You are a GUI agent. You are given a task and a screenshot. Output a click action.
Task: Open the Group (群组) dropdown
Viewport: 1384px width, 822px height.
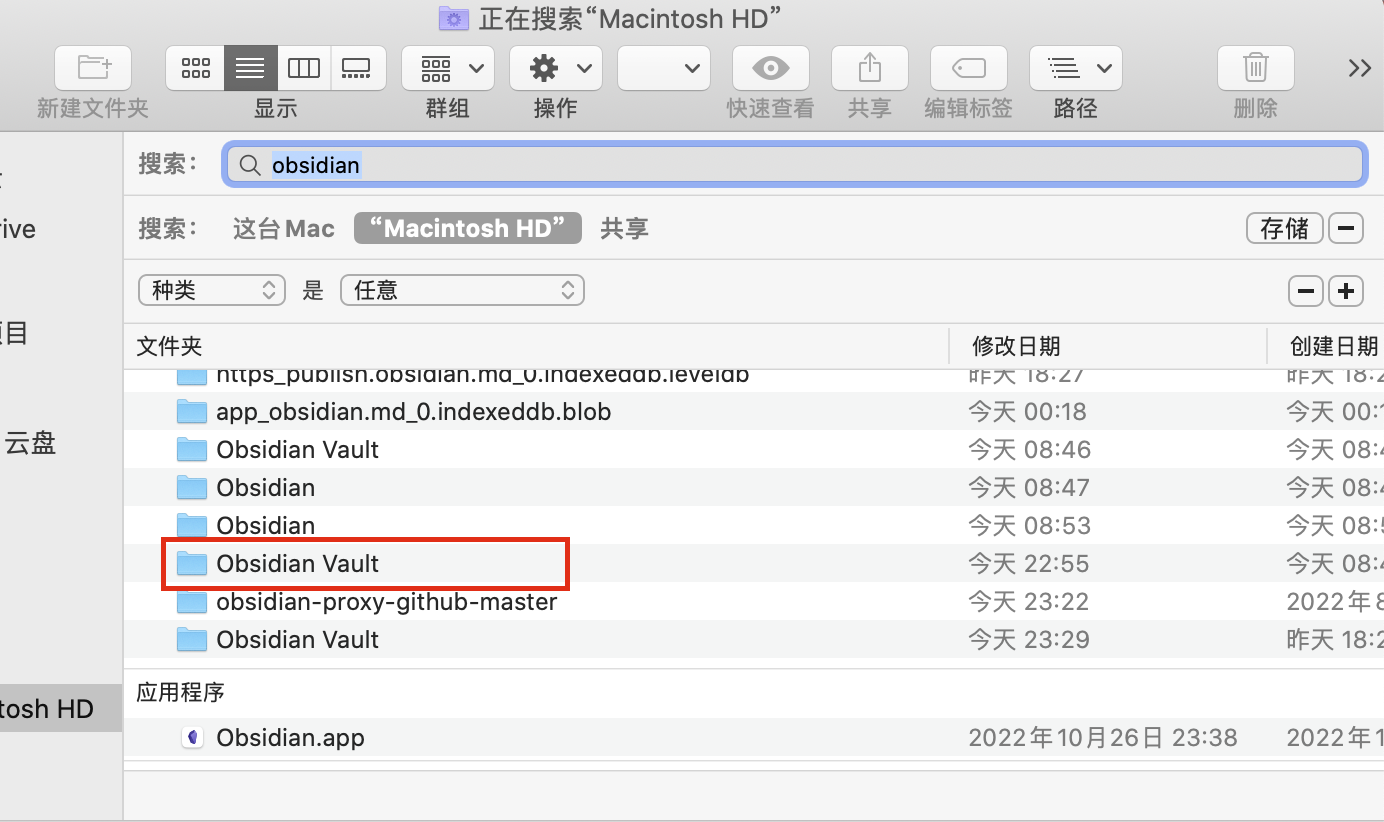tap(448, 68)
